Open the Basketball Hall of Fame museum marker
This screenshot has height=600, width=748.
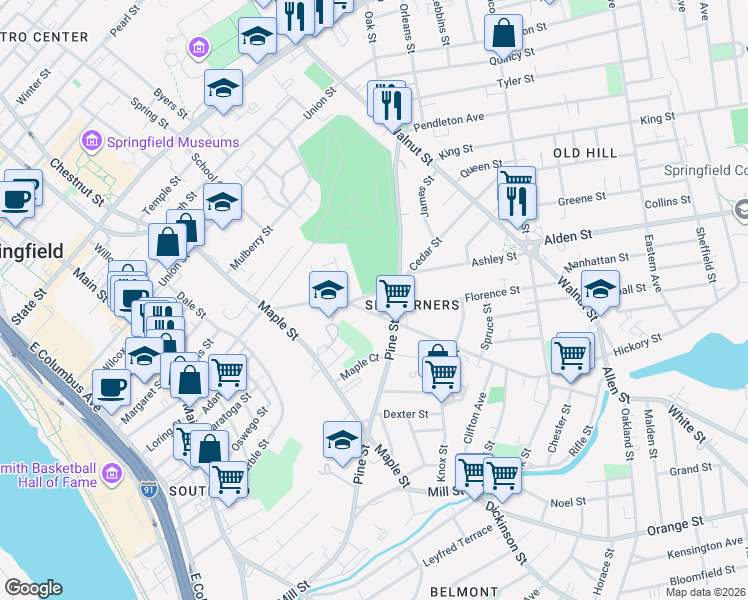tap(113, 474)
